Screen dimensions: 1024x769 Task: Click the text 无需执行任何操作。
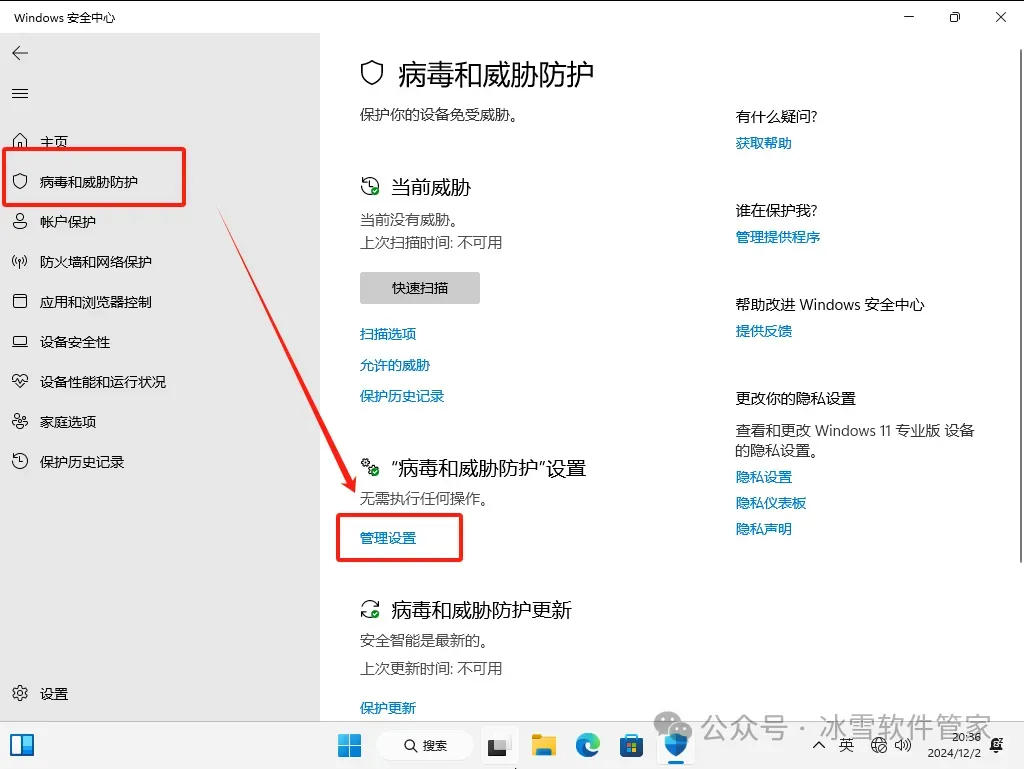(x=424, y=499)
